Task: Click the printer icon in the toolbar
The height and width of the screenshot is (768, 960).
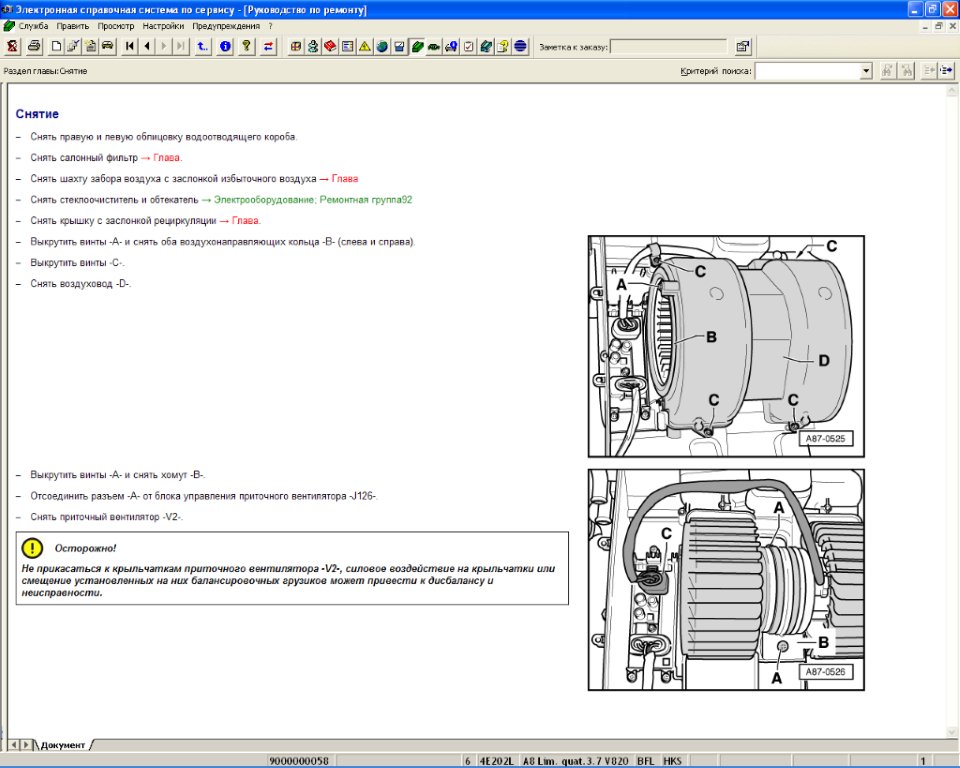Action: coord(34,46)
